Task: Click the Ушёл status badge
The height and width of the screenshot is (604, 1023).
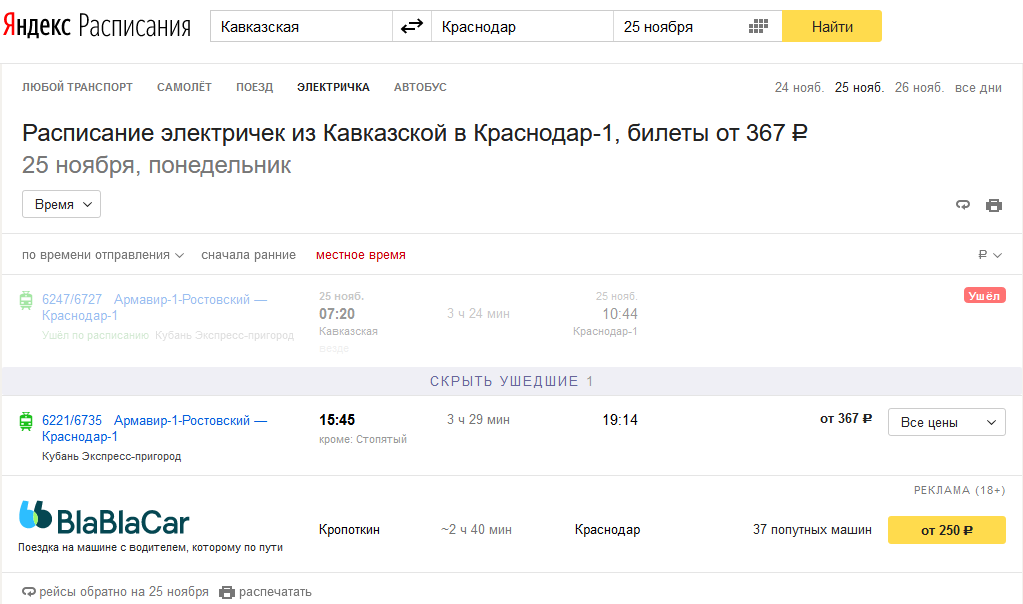Action: pos(985,295)
